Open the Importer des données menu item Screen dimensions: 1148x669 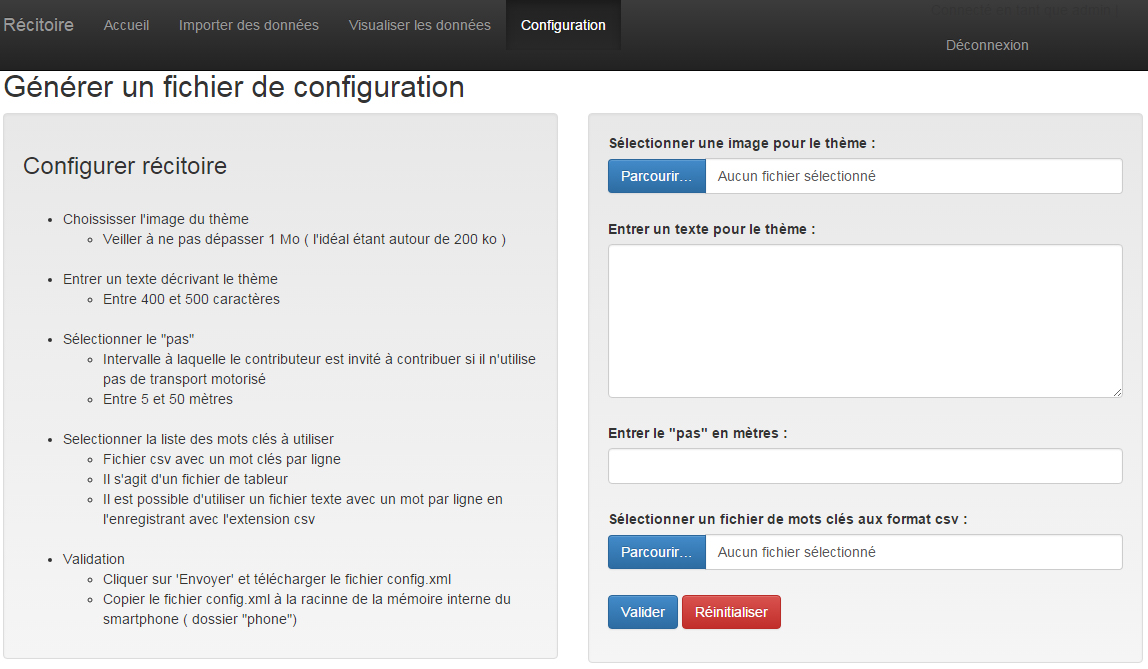click(x=248, y=25)
